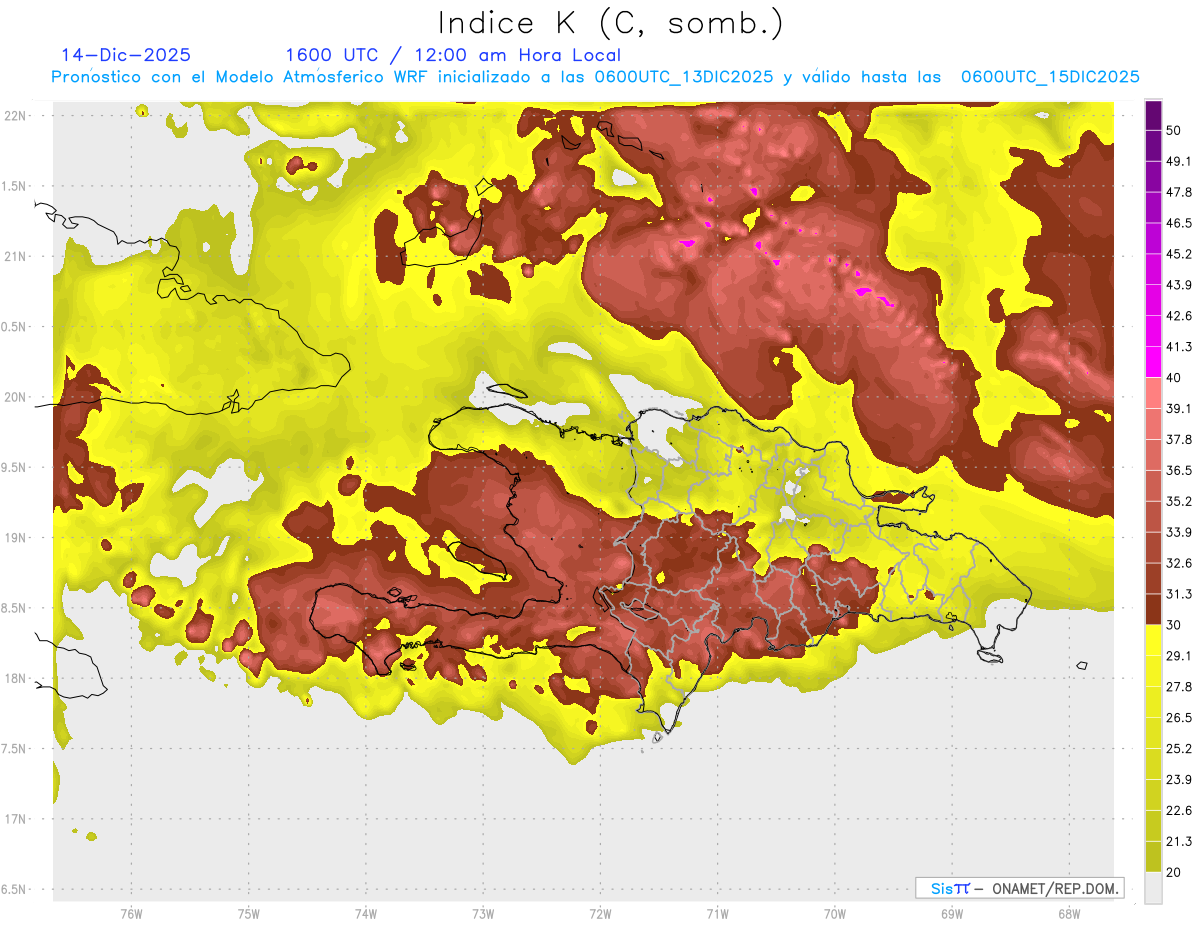Click the "9.5N" latitude axis label
The height and width of the screenshot is (927, 1200).
coord(15,467)
